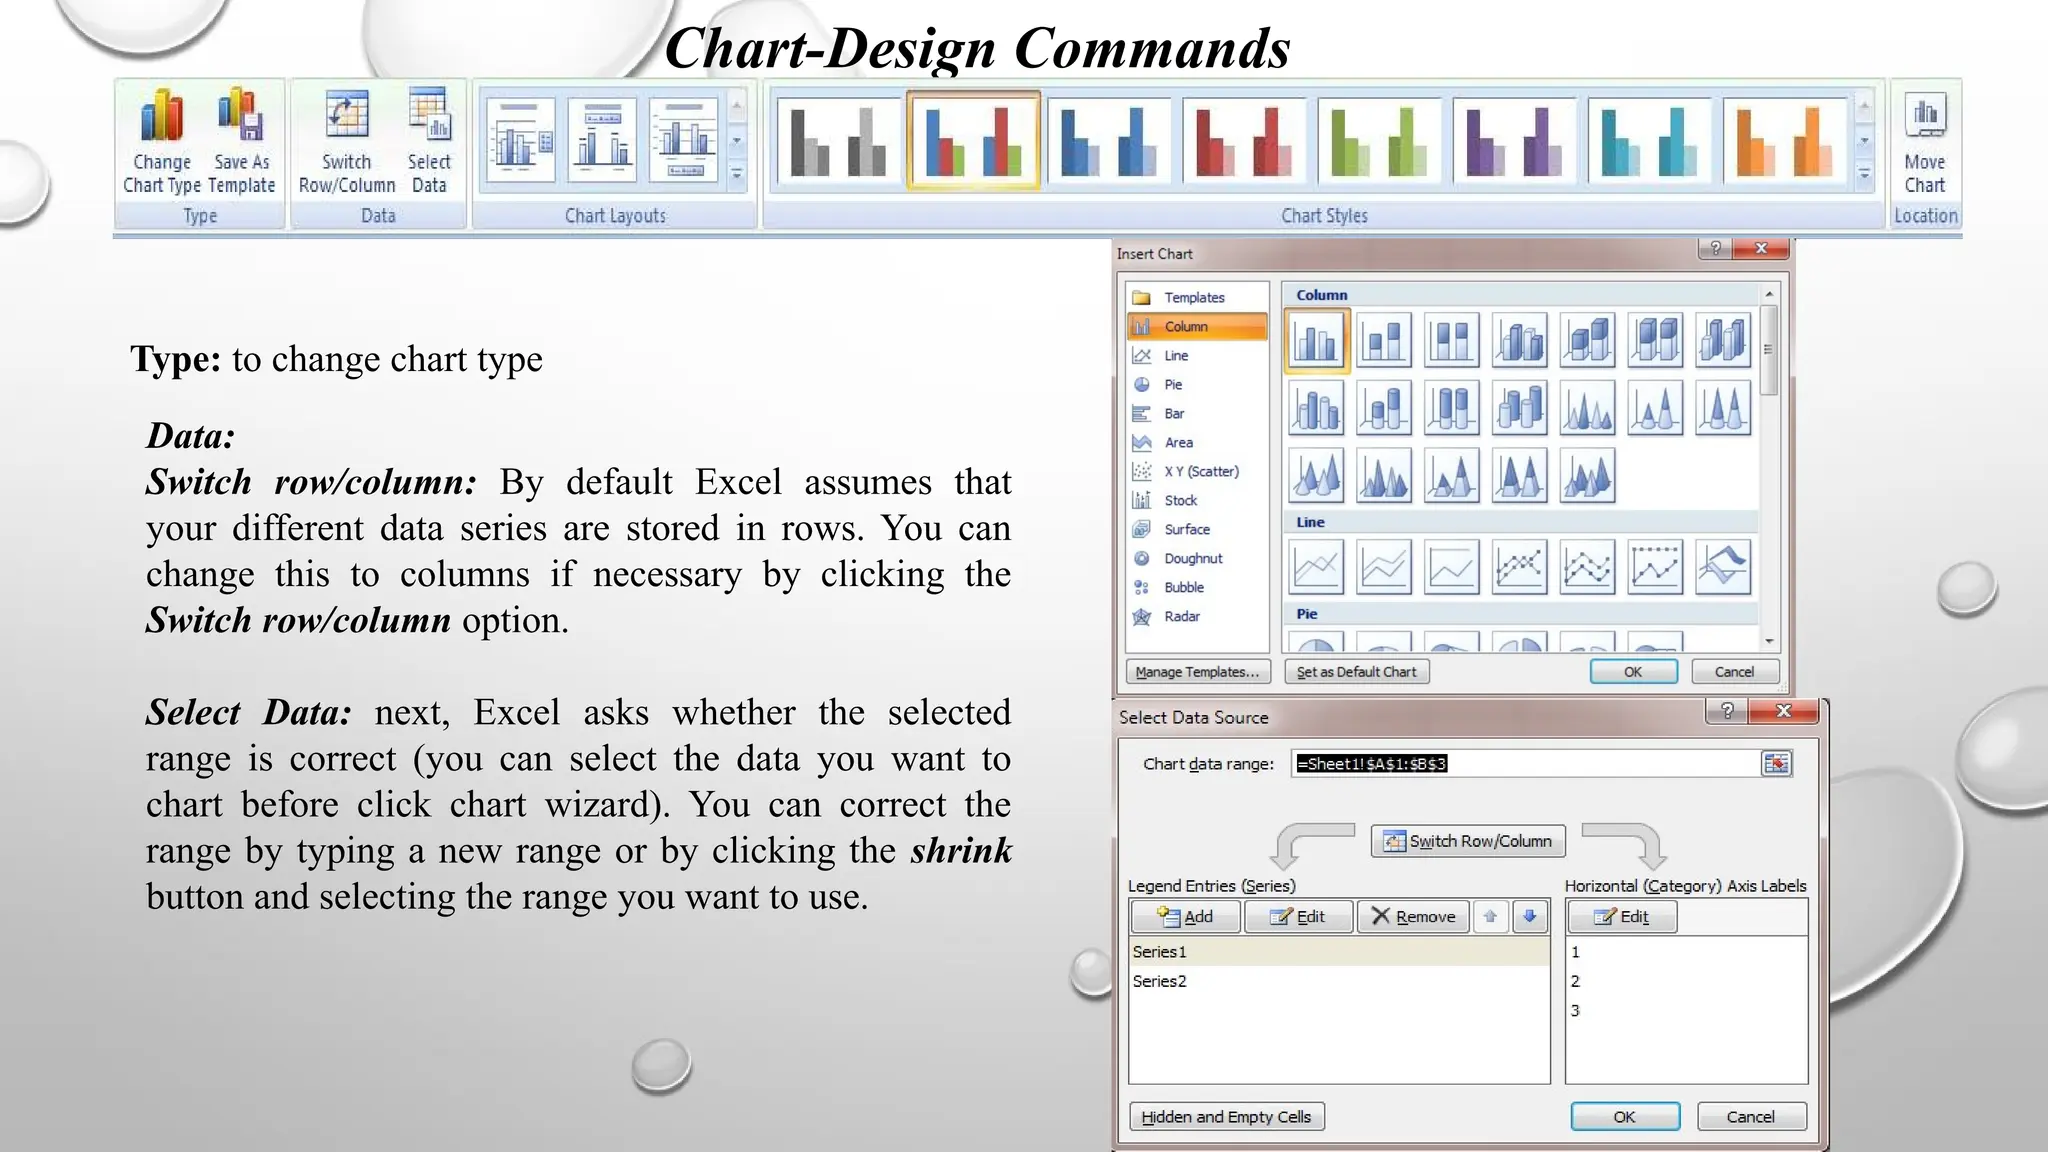Select Area category in Insert Chart
This screenshot has height=1152, width=2048.
(1197, 442)
